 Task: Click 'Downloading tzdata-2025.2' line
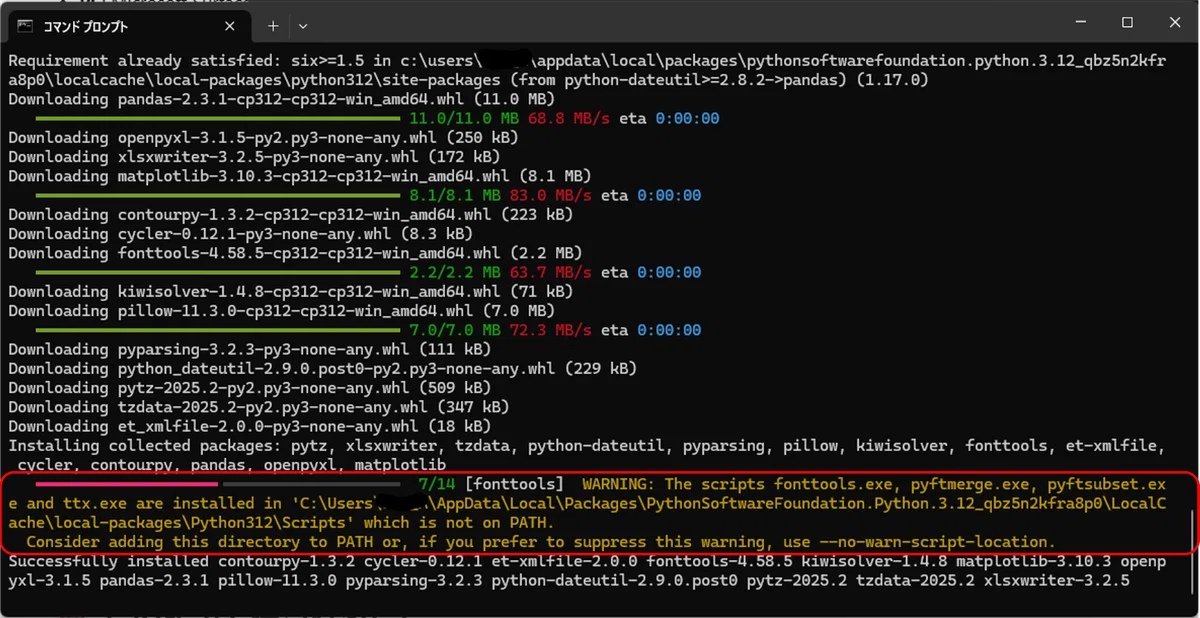pos(258,406)
